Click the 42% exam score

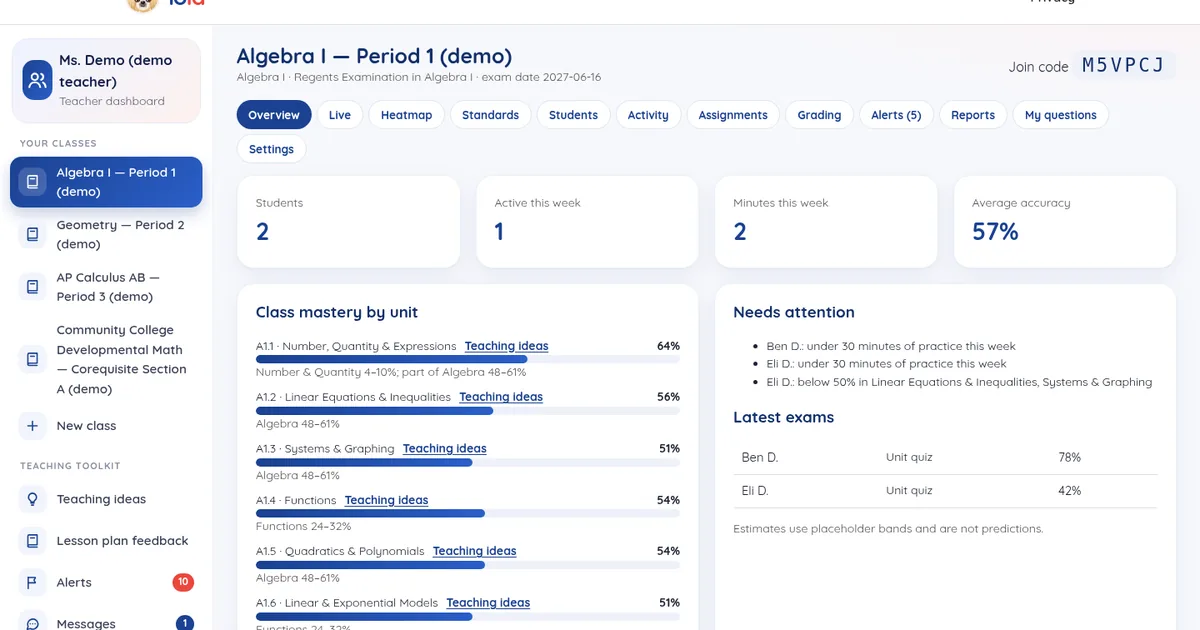[x=1069, y=491]
